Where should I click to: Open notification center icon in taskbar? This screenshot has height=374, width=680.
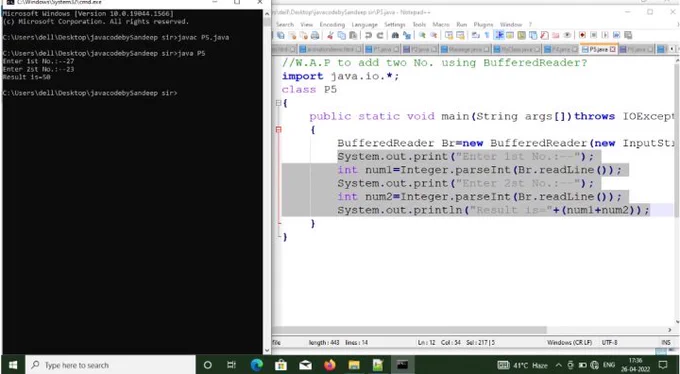(663, 365)
